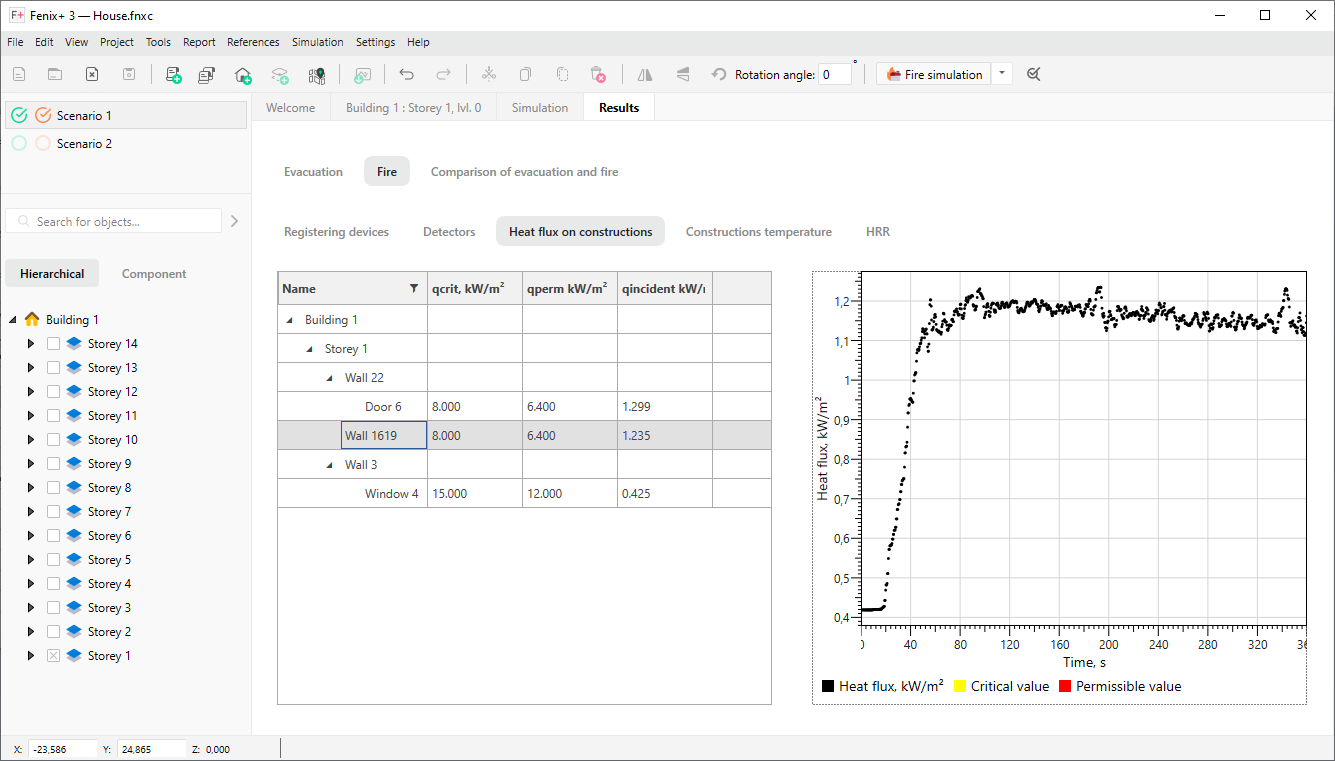1335x761 pixels.
Task: Select the Add building toolbar icon
Action: [243, 73]
